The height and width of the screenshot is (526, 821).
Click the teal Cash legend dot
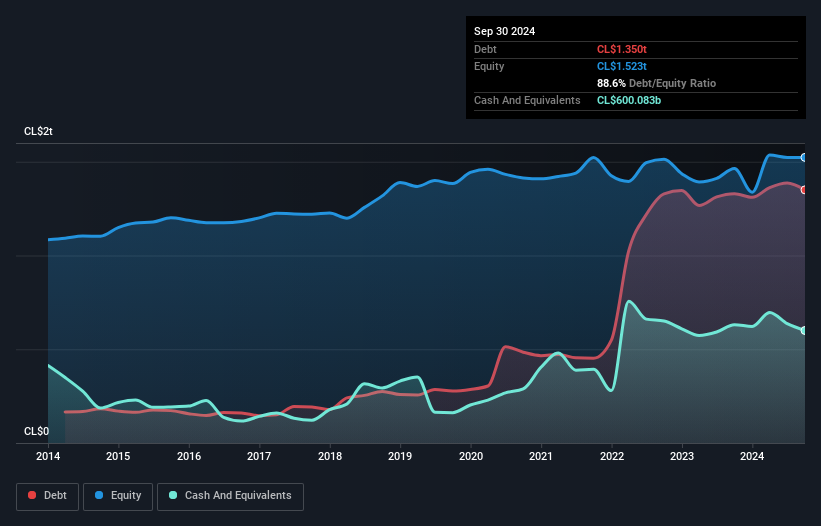174,495
